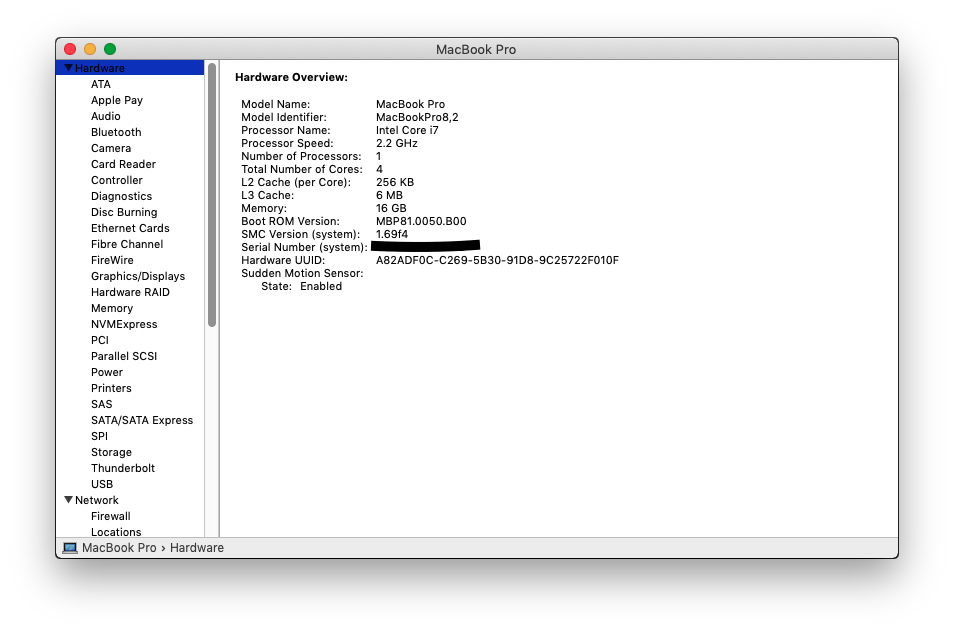Image resolution: width=954 pixels, height=632 pixels.
Task: Select Boot ROM Version MBP81.0050.B00
Action: (421, 221)
